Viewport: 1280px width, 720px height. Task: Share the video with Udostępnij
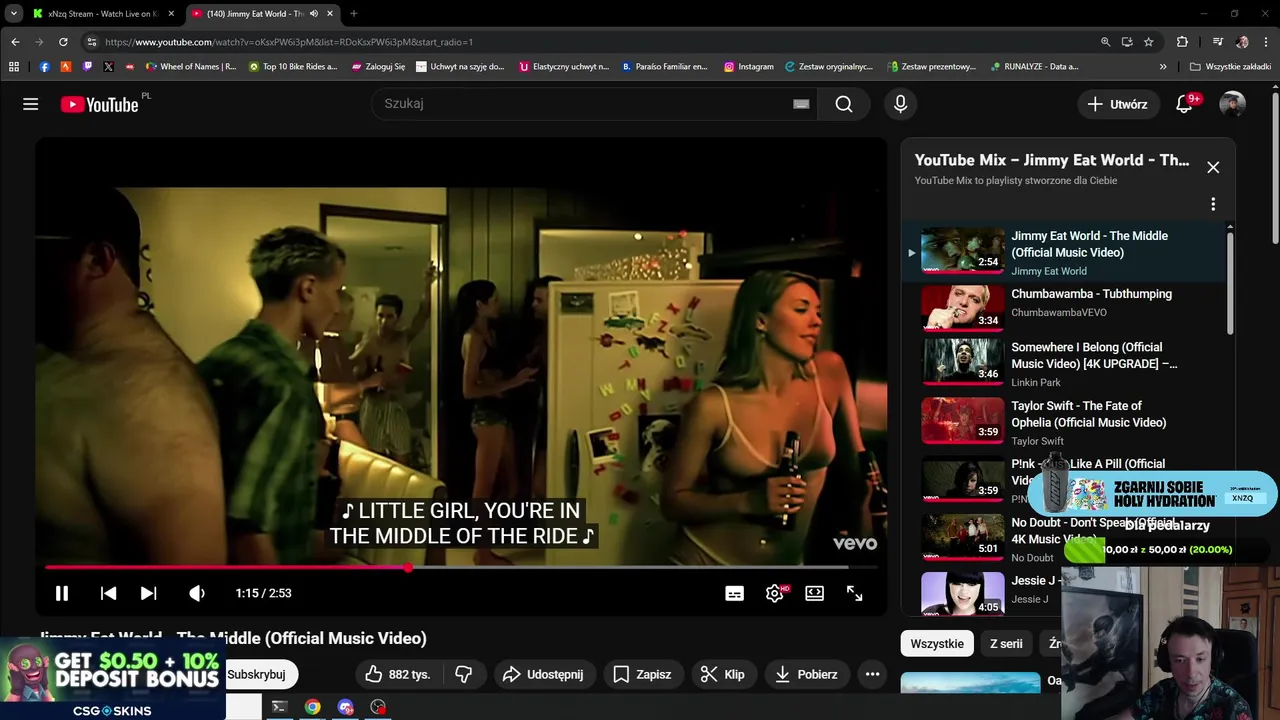coord(543,674)
